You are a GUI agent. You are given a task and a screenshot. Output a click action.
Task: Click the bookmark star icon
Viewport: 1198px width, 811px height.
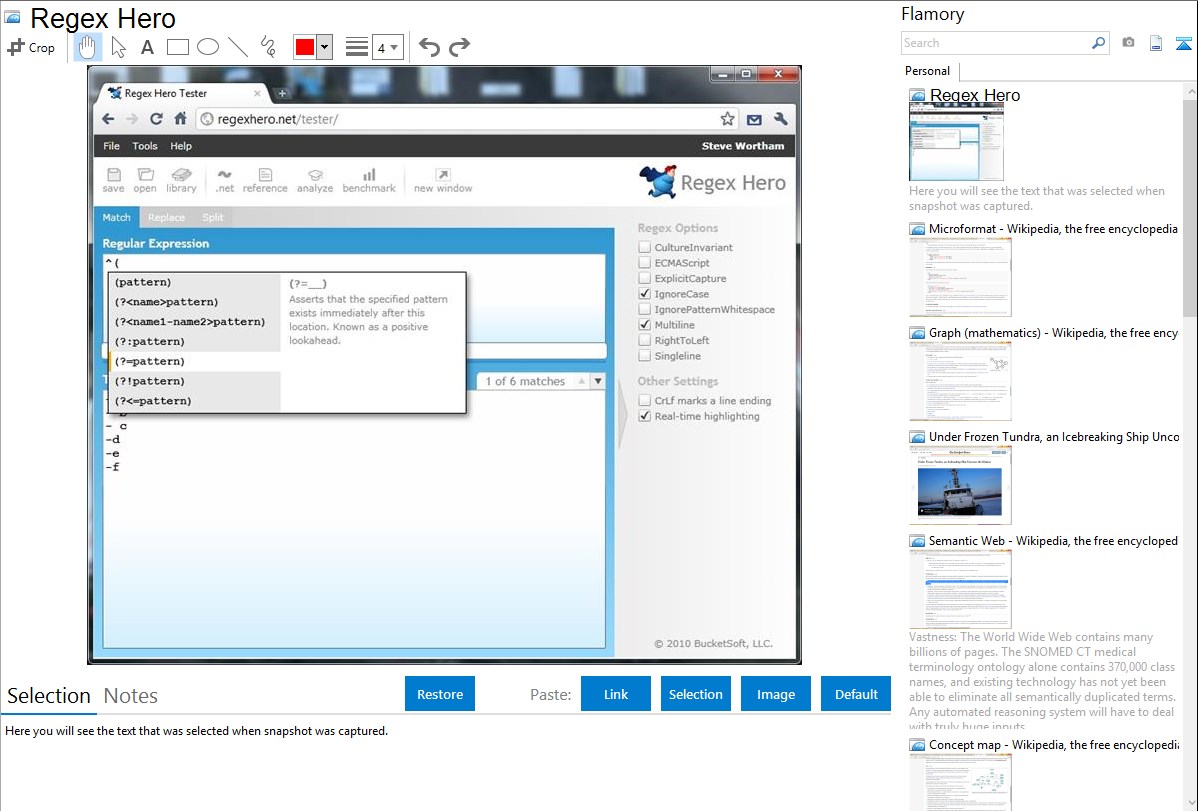tap(727, 119)
